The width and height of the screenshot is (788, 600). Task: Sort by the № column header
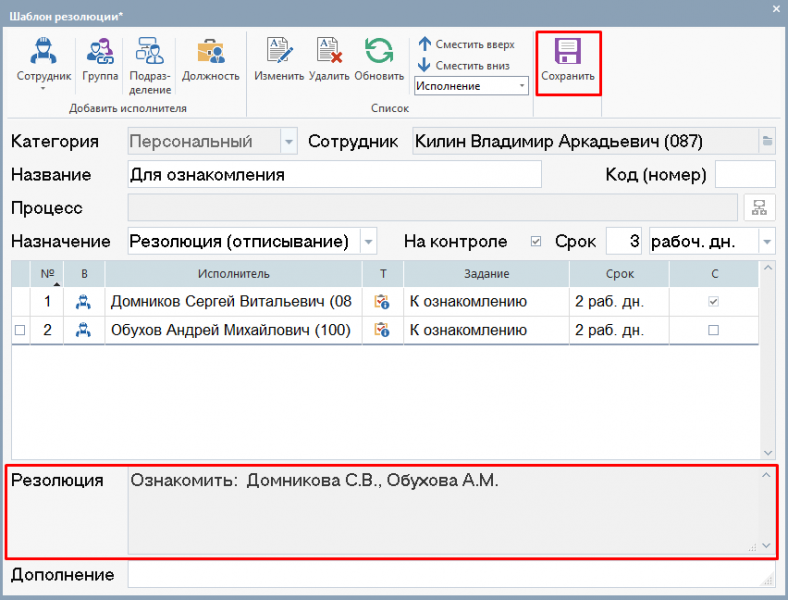tap(47, 274)
